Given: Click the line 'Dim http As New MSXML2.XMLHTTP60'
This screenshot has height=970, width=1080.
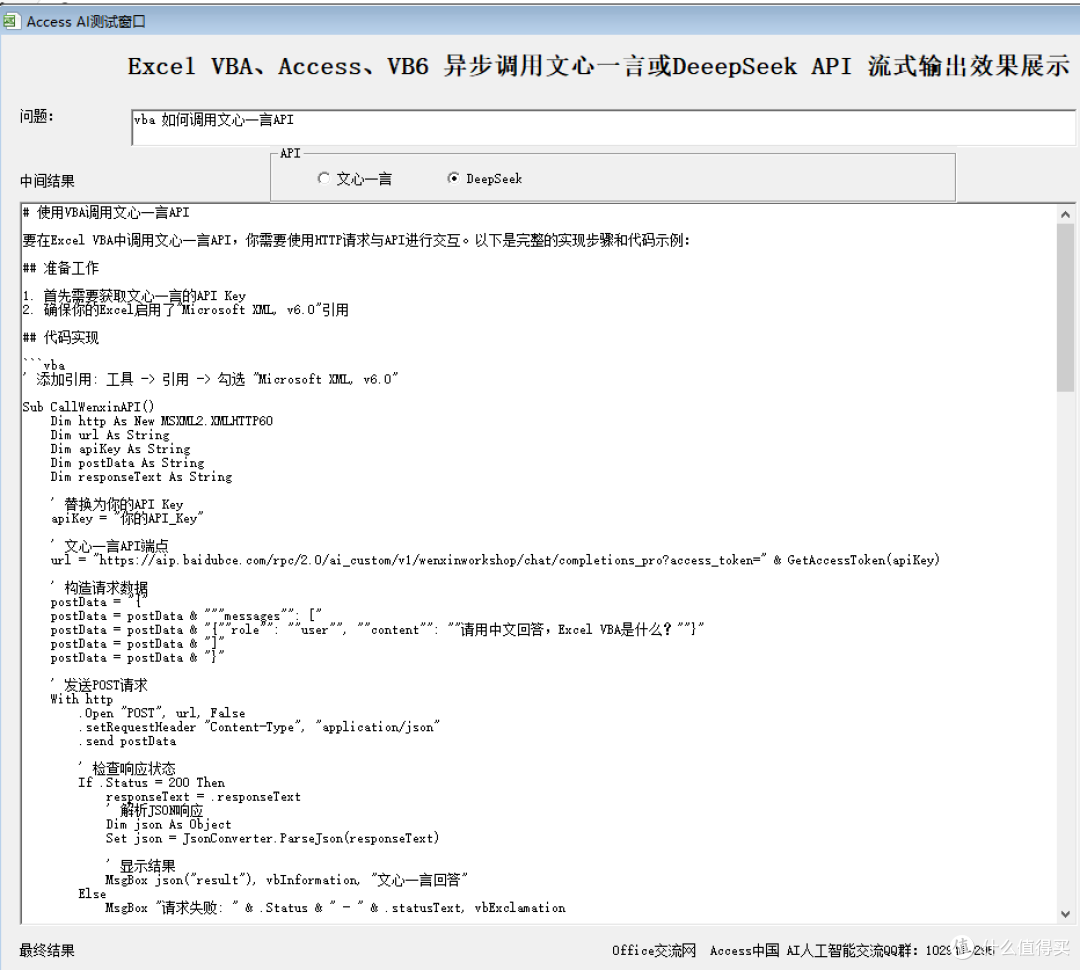Looking at the screenshot, I should click(162, 421).
